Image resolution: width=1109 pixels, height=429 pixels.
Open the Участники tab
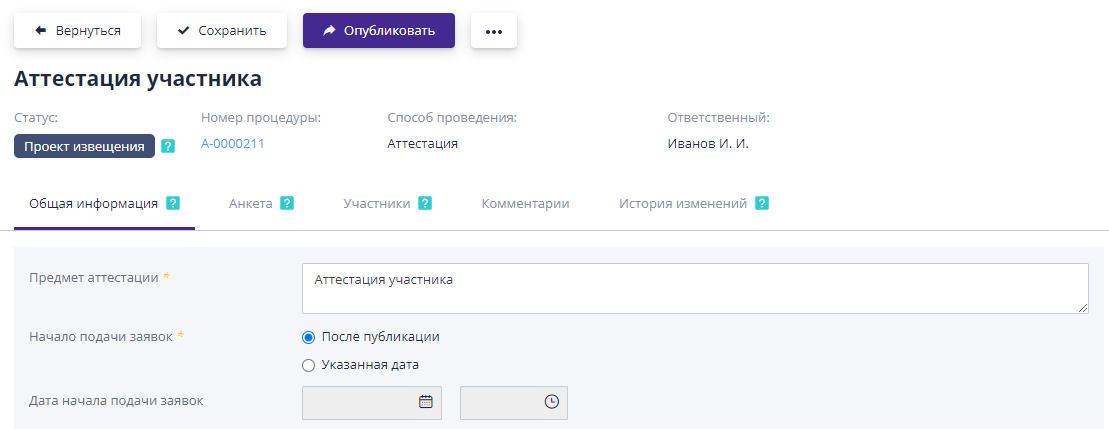tap(376, 203)
